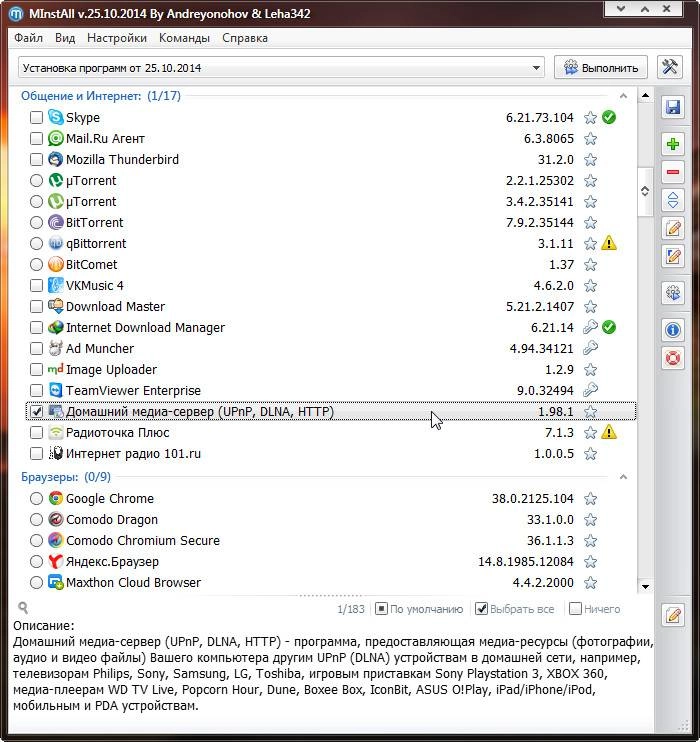700x742 pixels.
Task: Open the Настройки menu
Action: tap(117, 38)
